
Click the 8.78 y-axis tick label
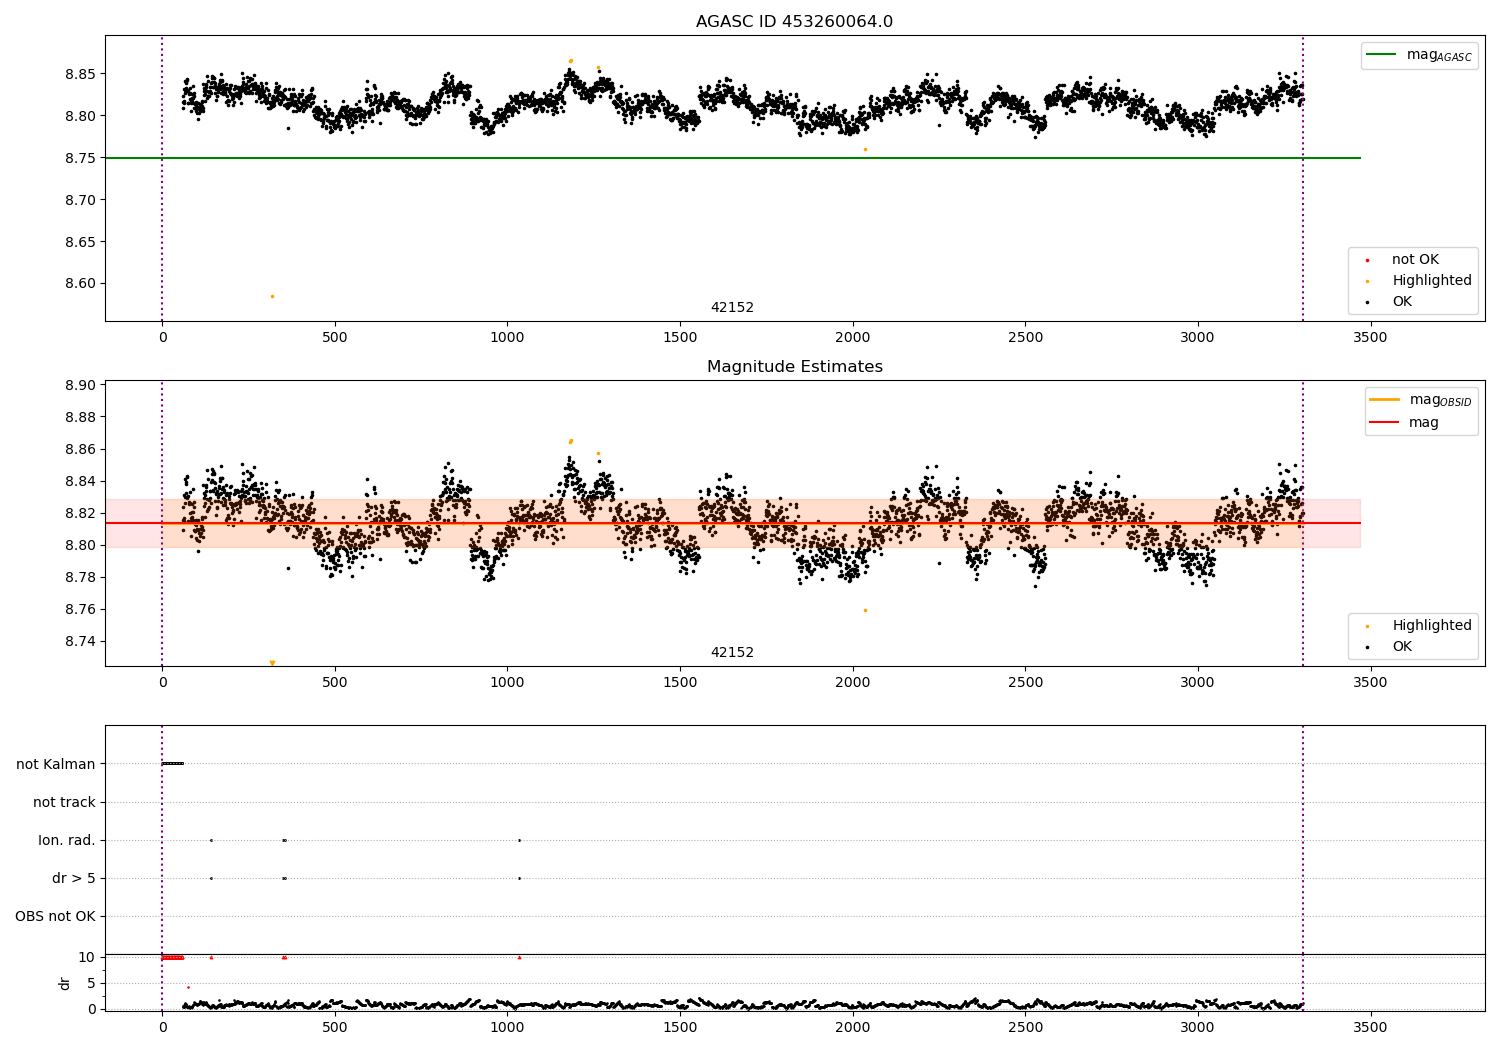[x=80, y=577]
